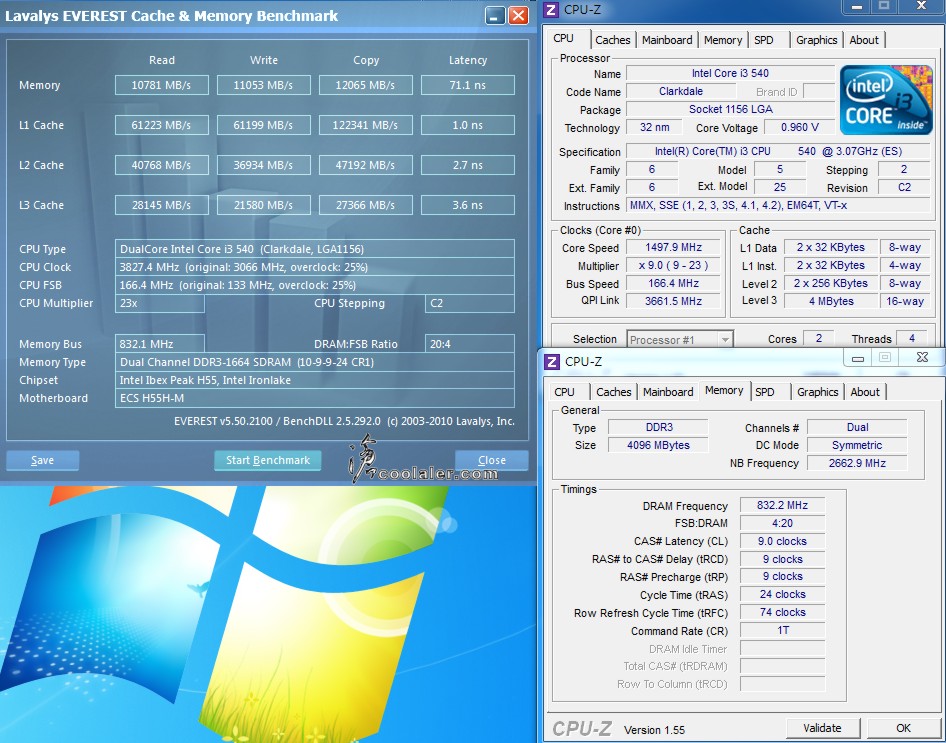Click the Package field showing Socket 1156 LGA

point(730,109)
